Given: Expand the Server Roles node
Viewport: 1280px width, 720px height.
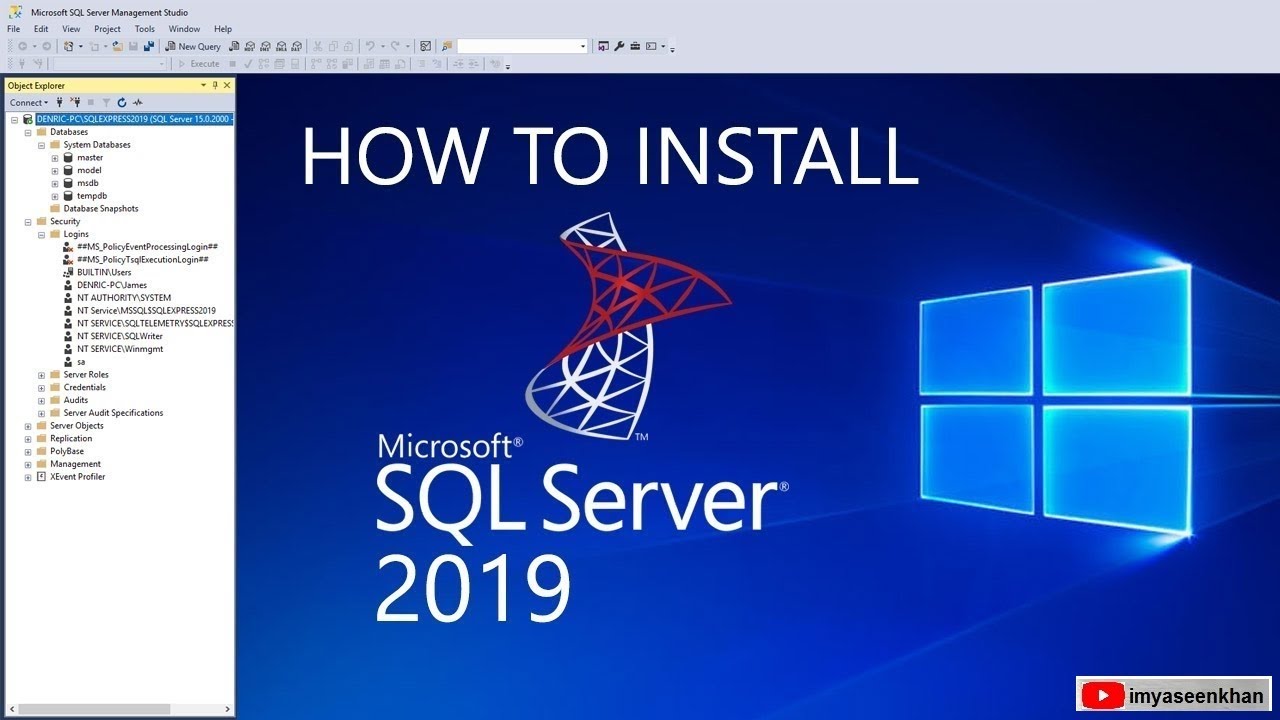Looking at the screenshot, I should (x=42, y=375).
